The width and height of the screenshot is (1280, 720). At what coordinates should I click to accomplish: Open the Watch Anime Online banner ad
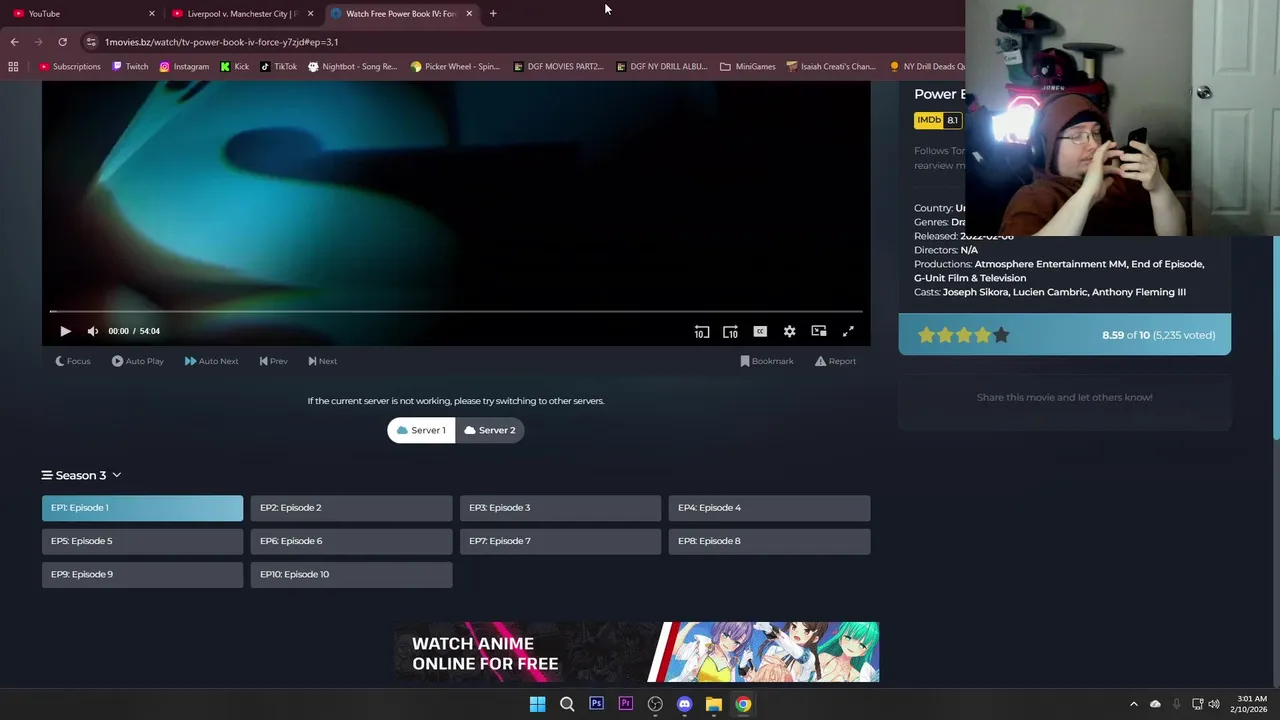[x=636, y=652]
